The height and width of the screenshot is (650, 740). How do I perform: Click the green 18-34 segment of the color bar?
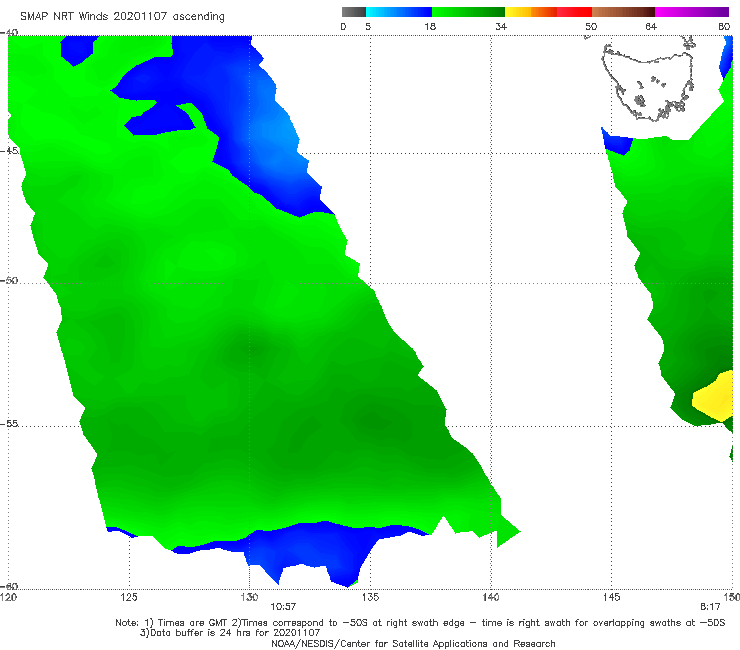(468, 12)
